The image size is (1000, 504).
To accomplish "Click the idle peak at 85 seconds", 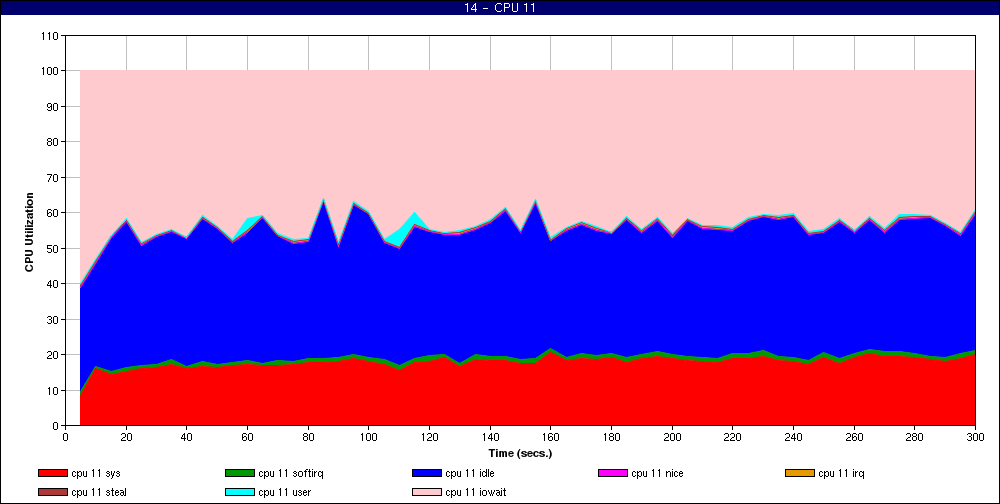I will (323, 202).
